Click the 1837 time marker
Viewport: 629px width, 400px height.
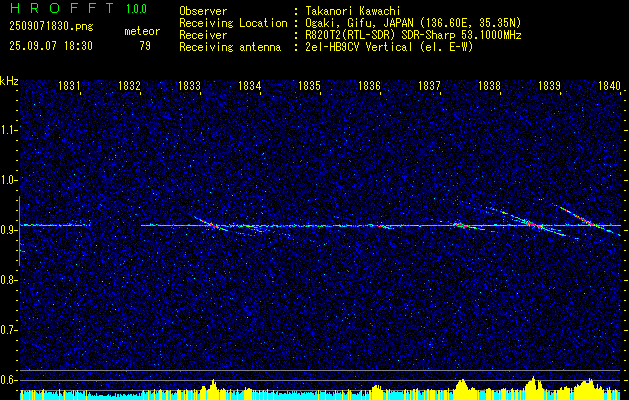pyautogui.click(x=429, y=85)
